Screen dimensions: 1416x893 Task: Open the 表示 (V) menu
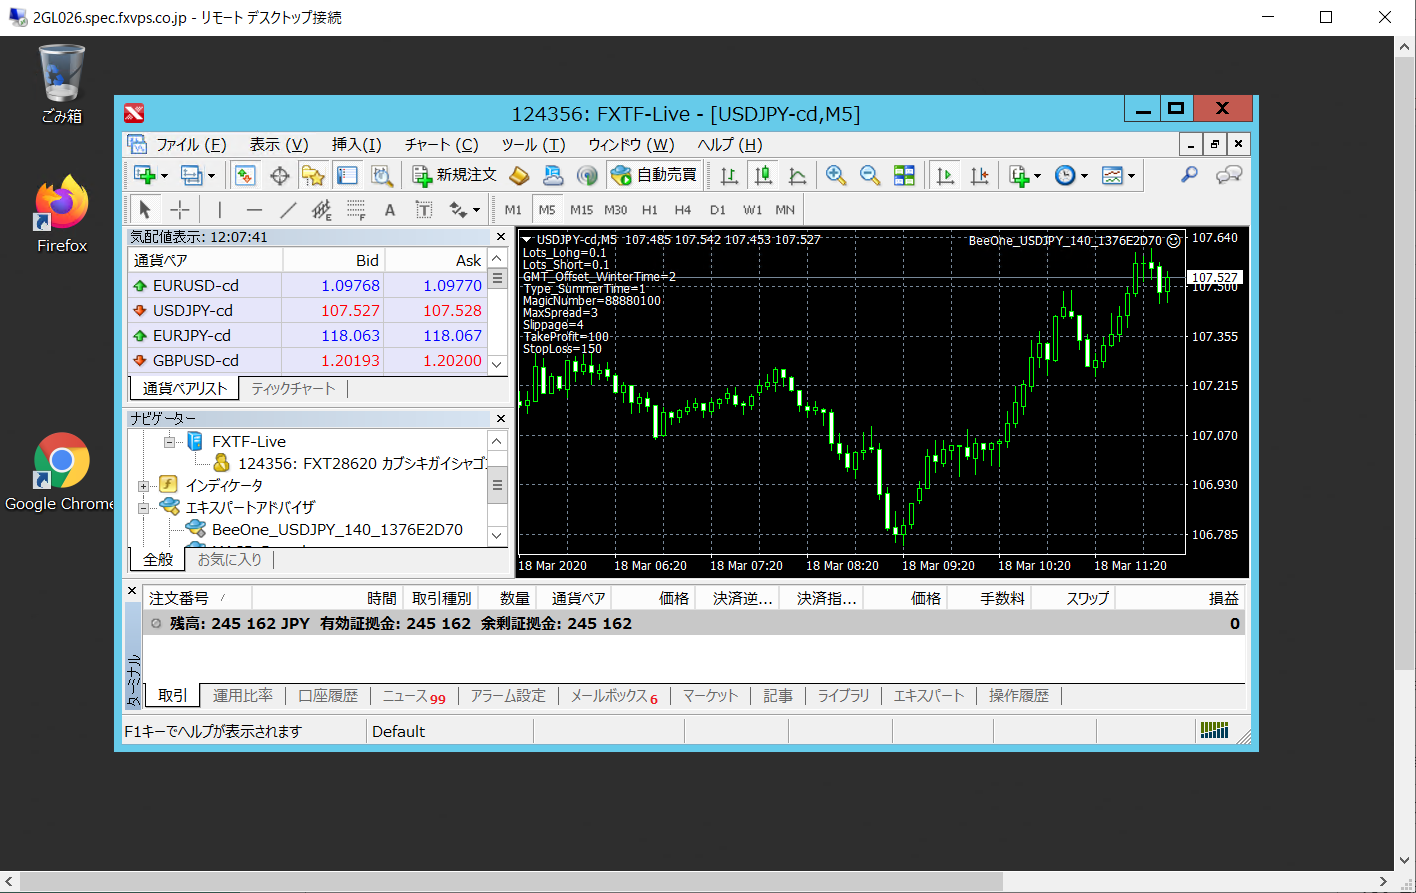(279, 145)
